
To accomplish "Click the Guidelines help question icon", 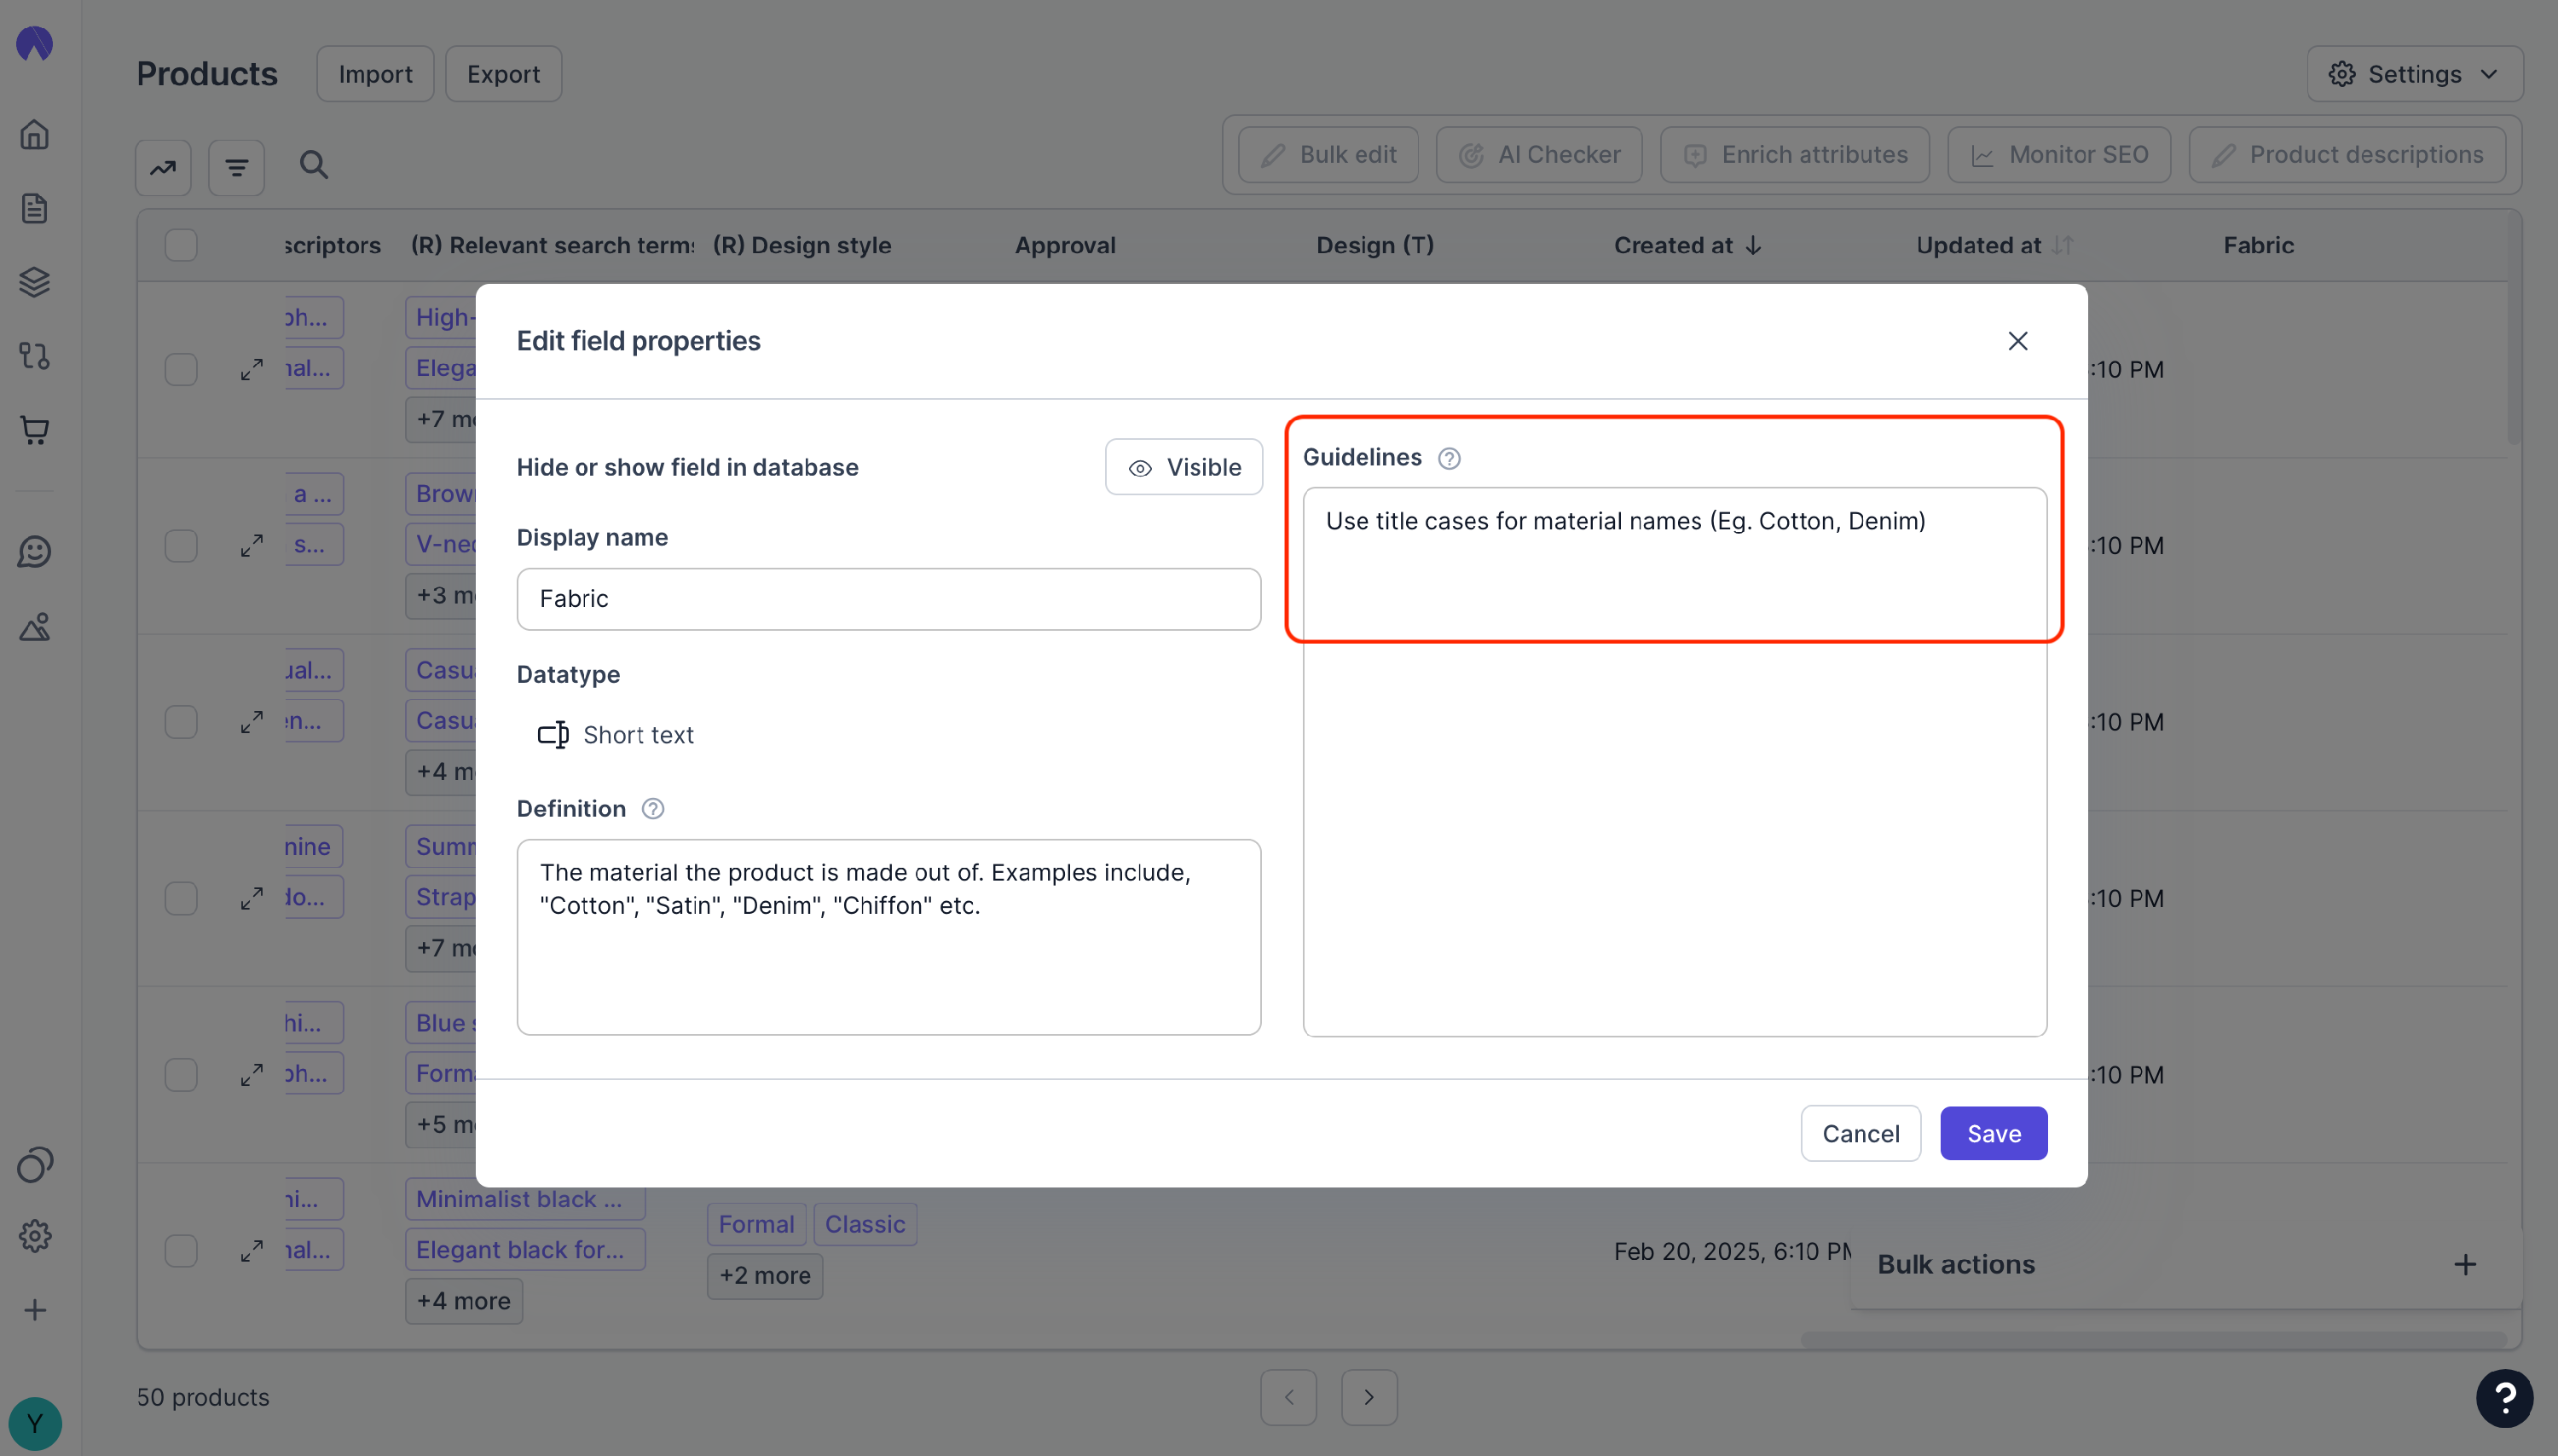I will click(x=1448, y=458).
